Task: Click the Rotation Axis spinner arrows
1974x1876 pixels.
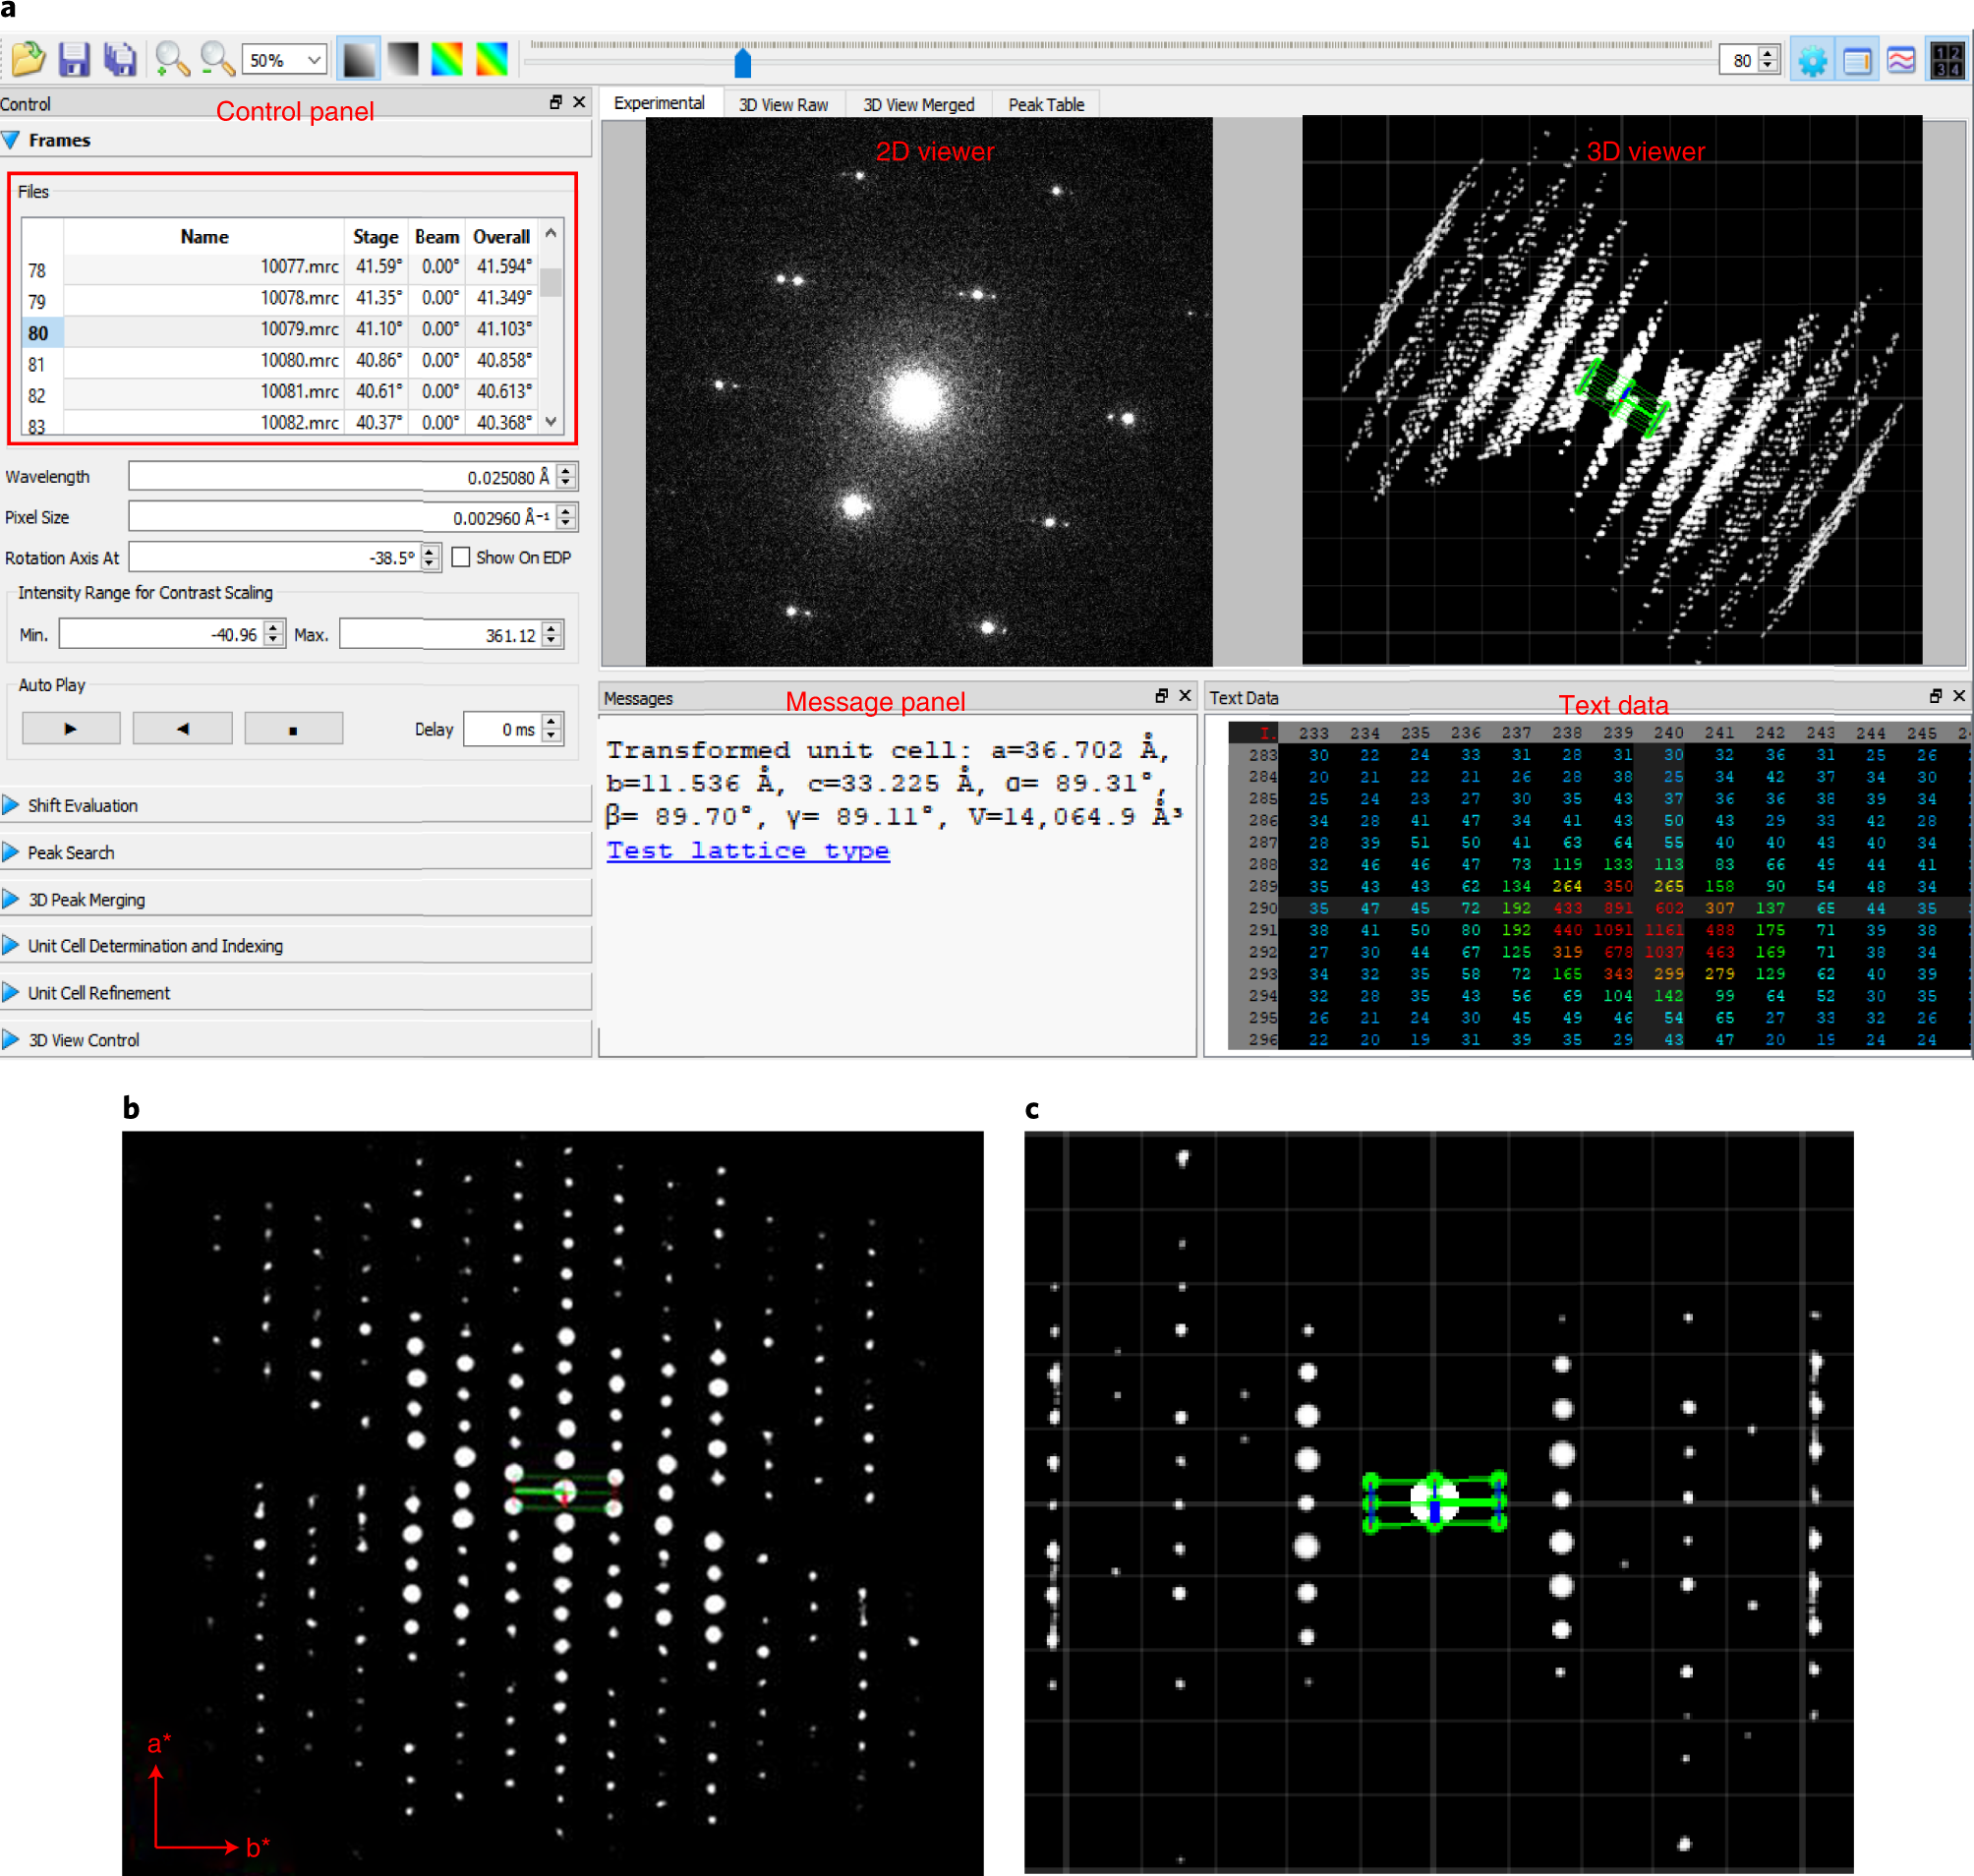Action: (x=430, y=557)
